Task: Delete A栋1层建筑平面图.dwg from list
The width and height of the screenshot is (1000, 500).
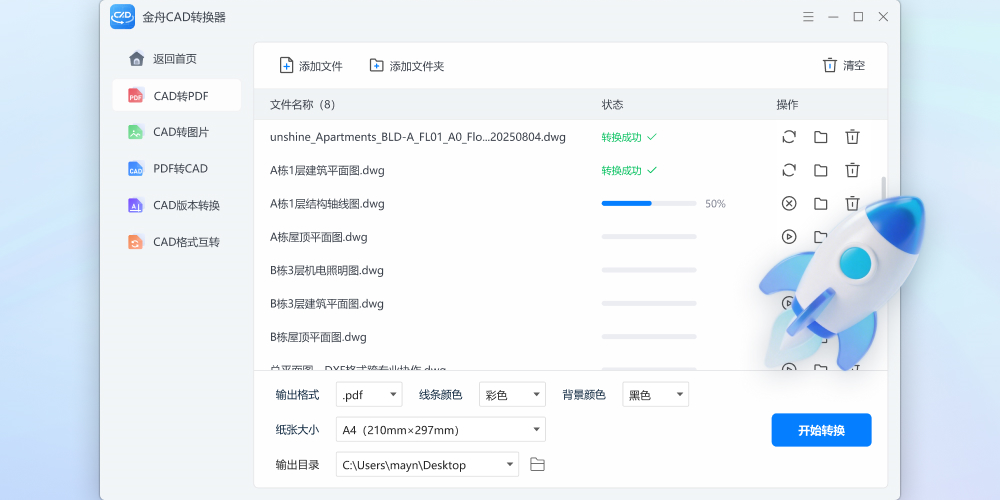Action: (x=852, y=170)
